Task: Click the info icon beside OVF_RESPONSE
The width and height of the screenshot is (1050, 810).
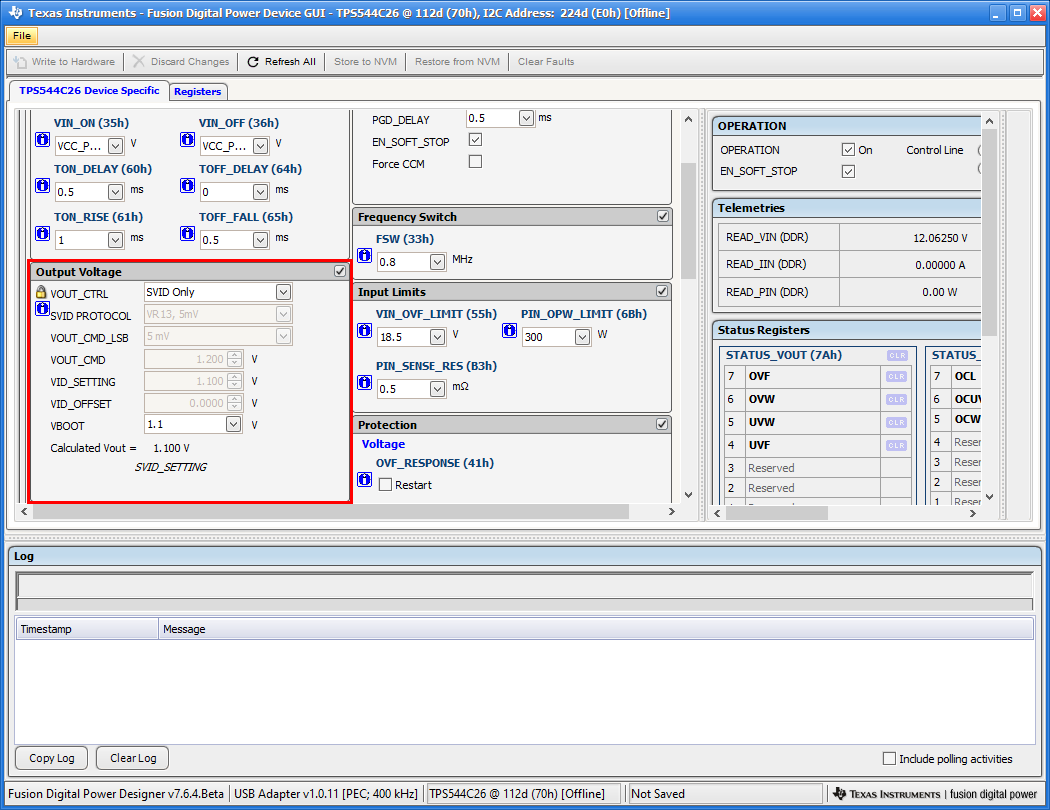Action: pos(364,480)
